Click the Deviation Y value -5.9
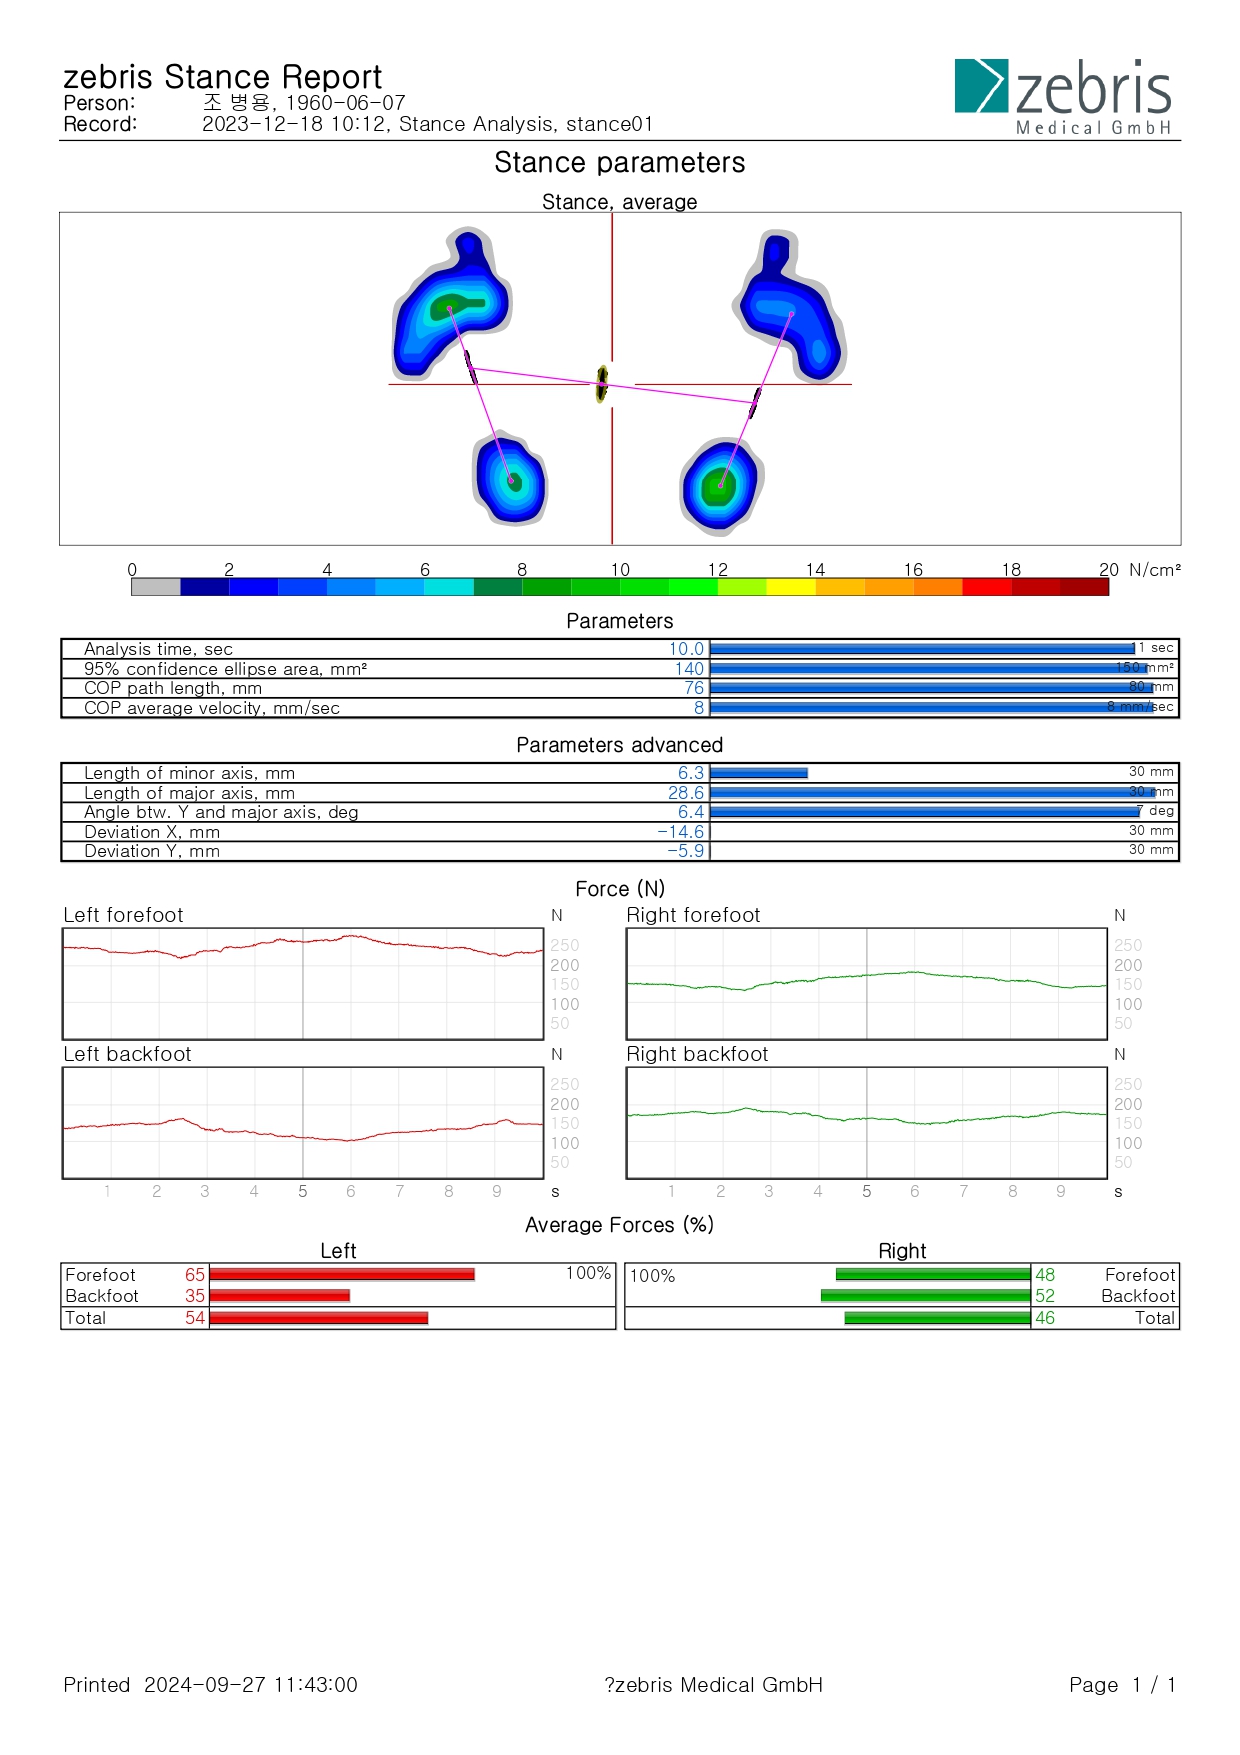The height and width of the screenshot is (1755, 1240). [x=685, y=851]
